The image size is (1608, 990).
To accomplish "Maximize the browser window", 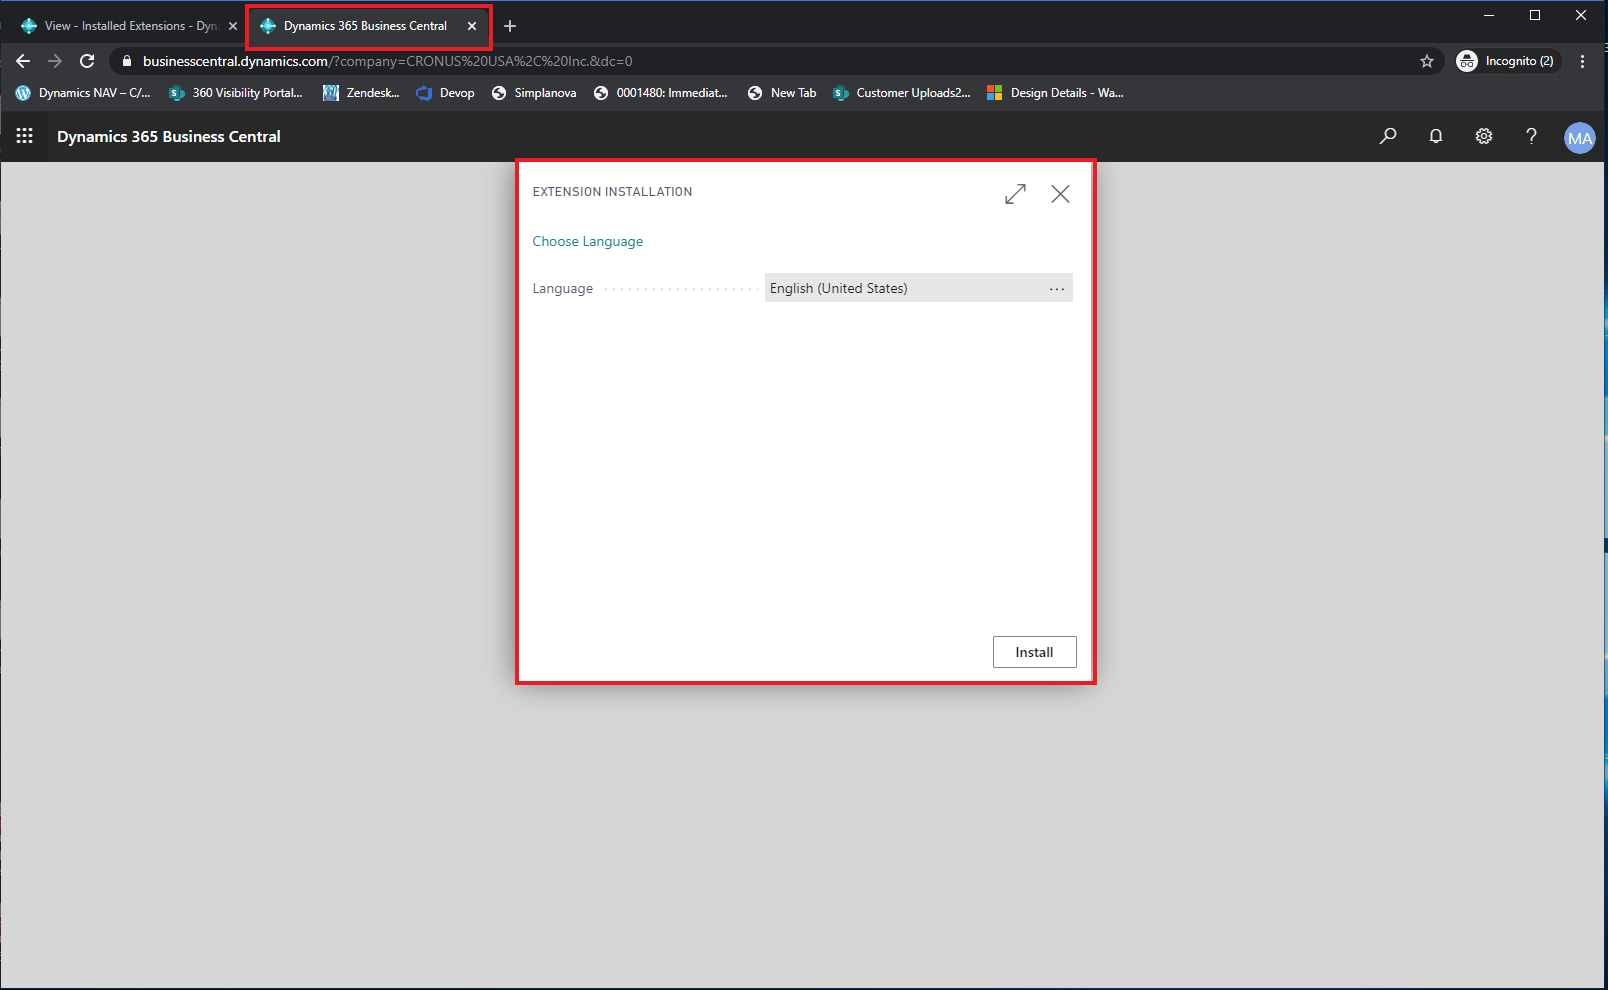I will click(x=1535, y=15).
